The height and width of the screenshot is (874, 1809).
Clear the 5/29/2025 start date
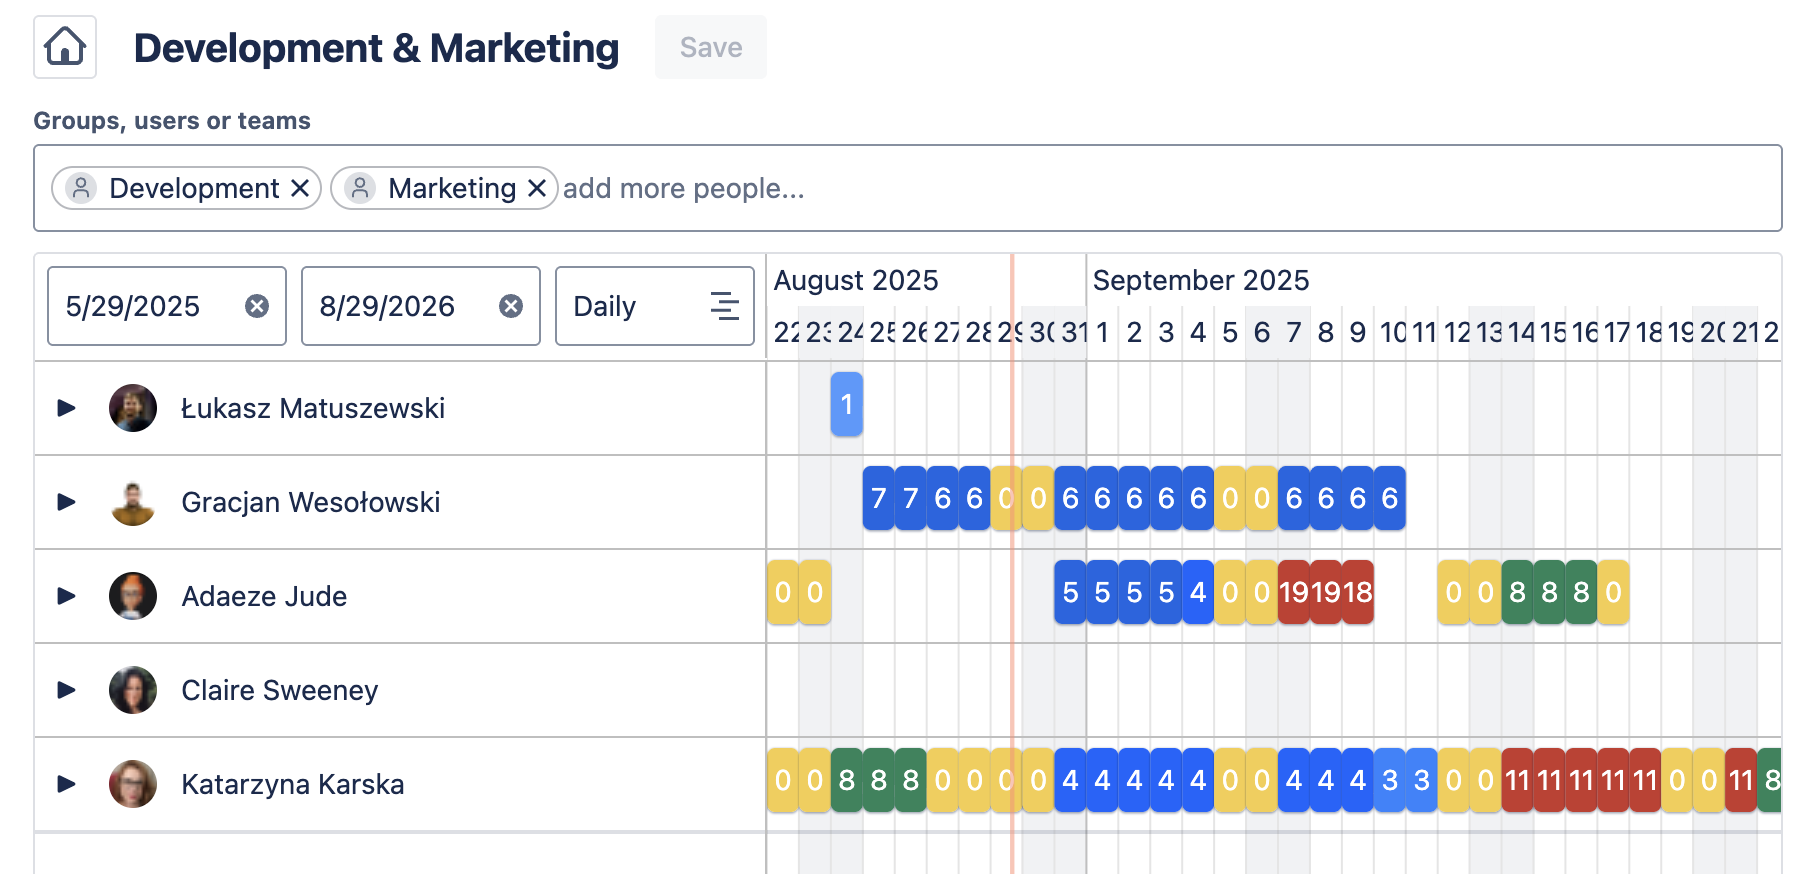tap(257, 306)
